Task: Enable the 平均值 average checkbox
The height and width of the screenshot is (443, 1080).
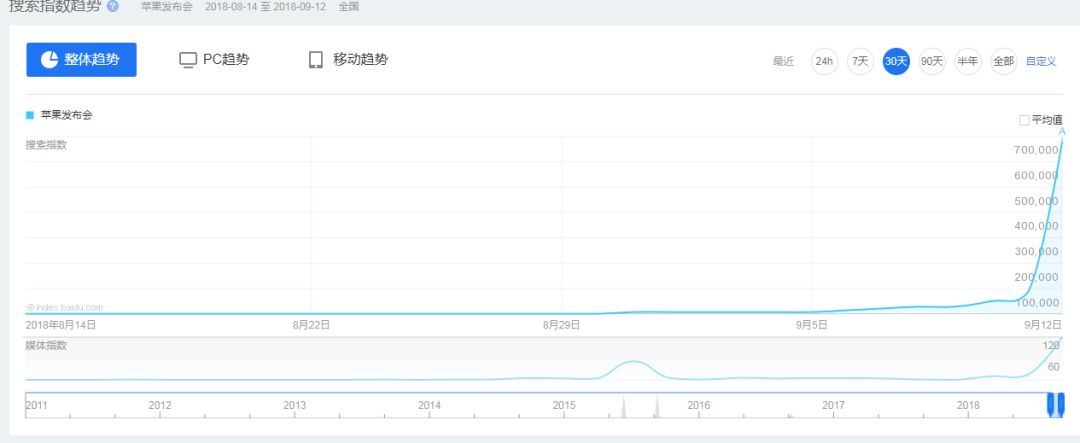Action: (1024, 121)
